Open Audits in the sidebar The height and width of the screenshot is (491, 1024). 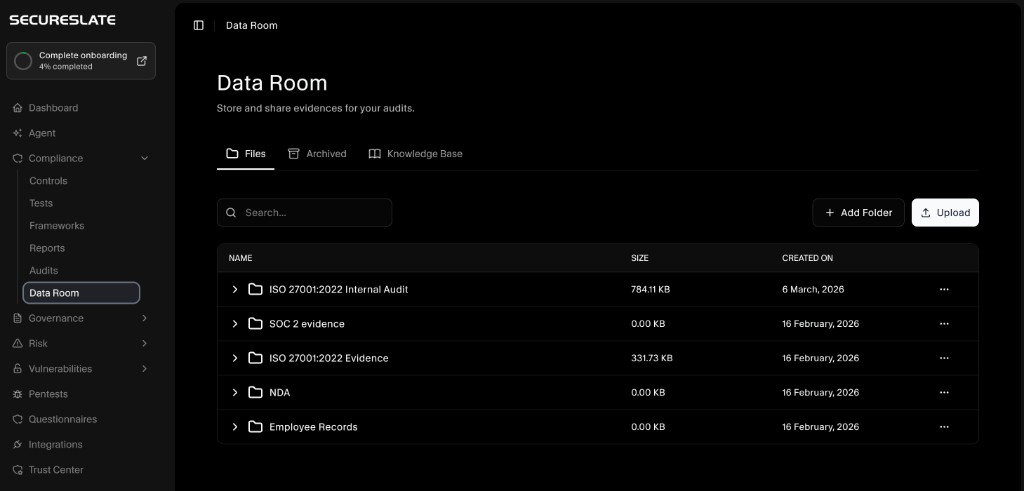[x=44, y=270]
